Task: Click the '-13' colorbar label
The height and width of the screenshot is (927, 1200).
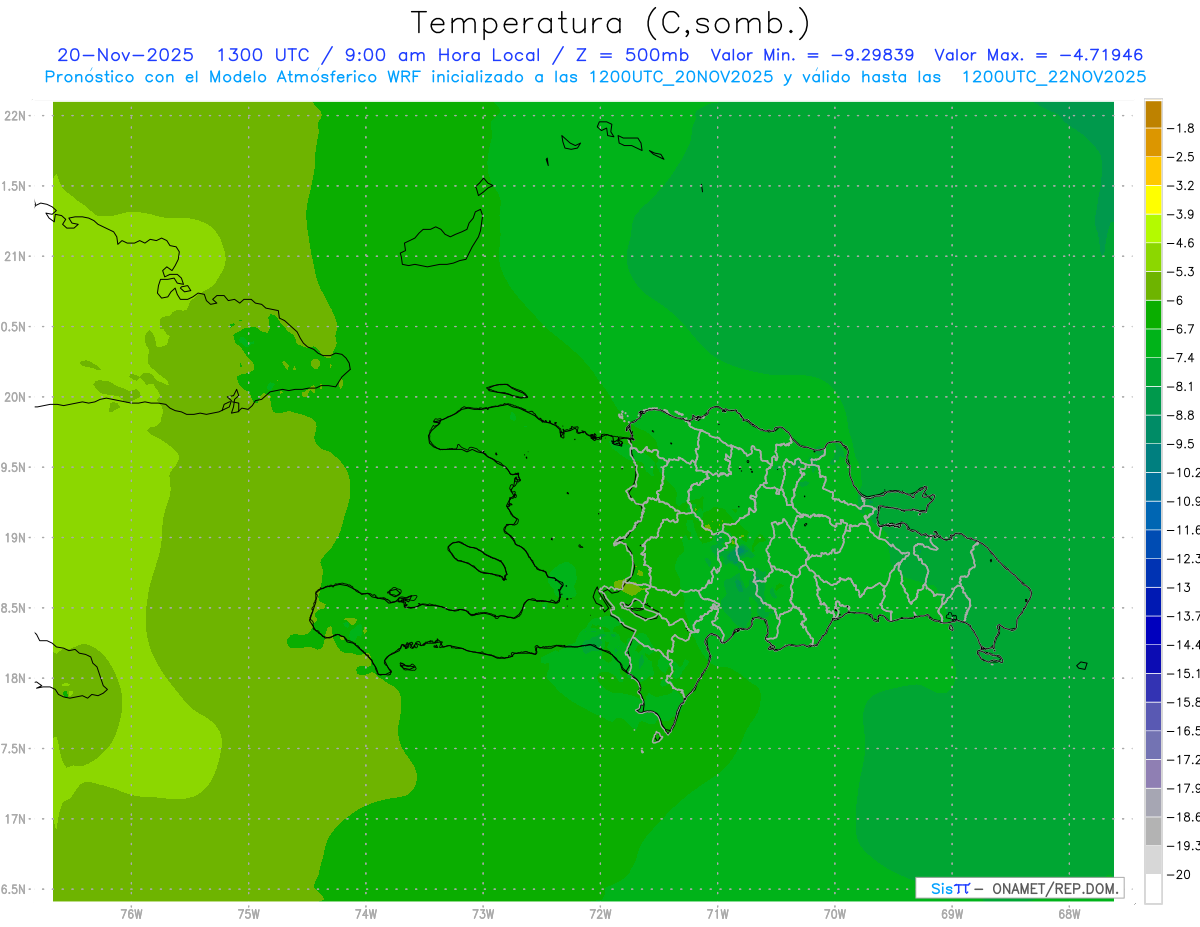Action: [x=1179, y=587]
